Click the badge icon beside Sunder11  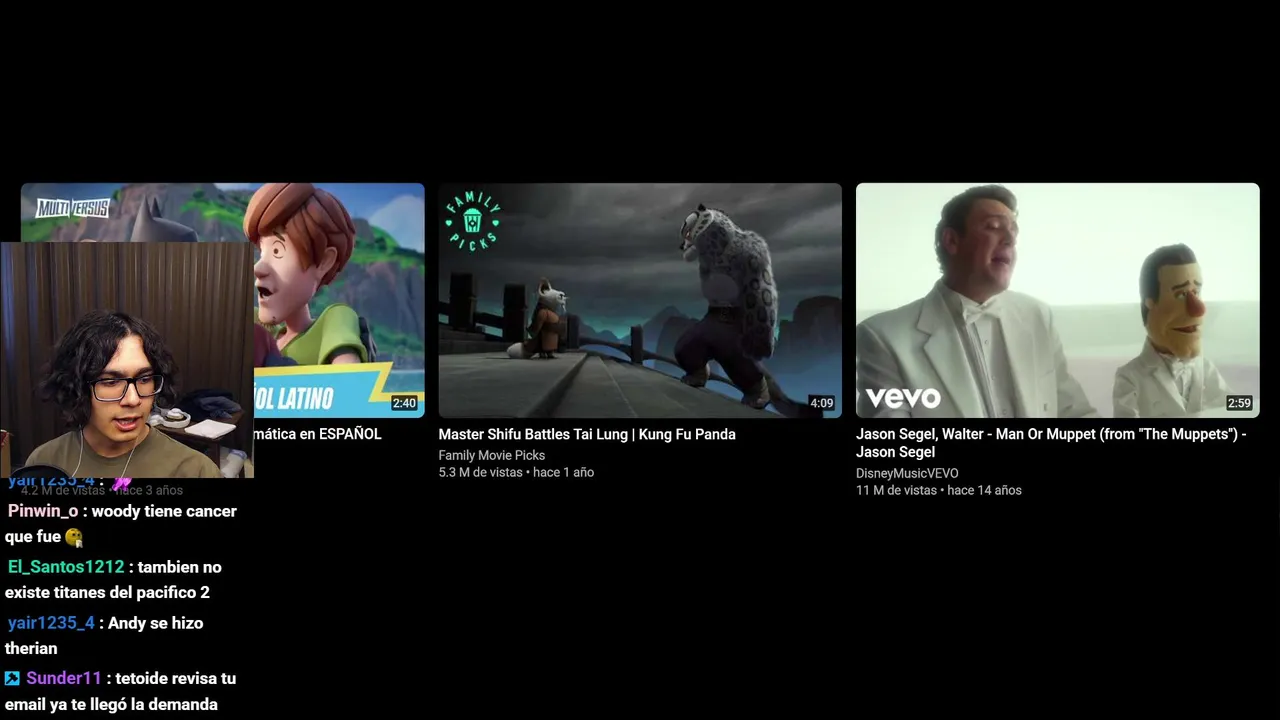click(x=12, y=678)
